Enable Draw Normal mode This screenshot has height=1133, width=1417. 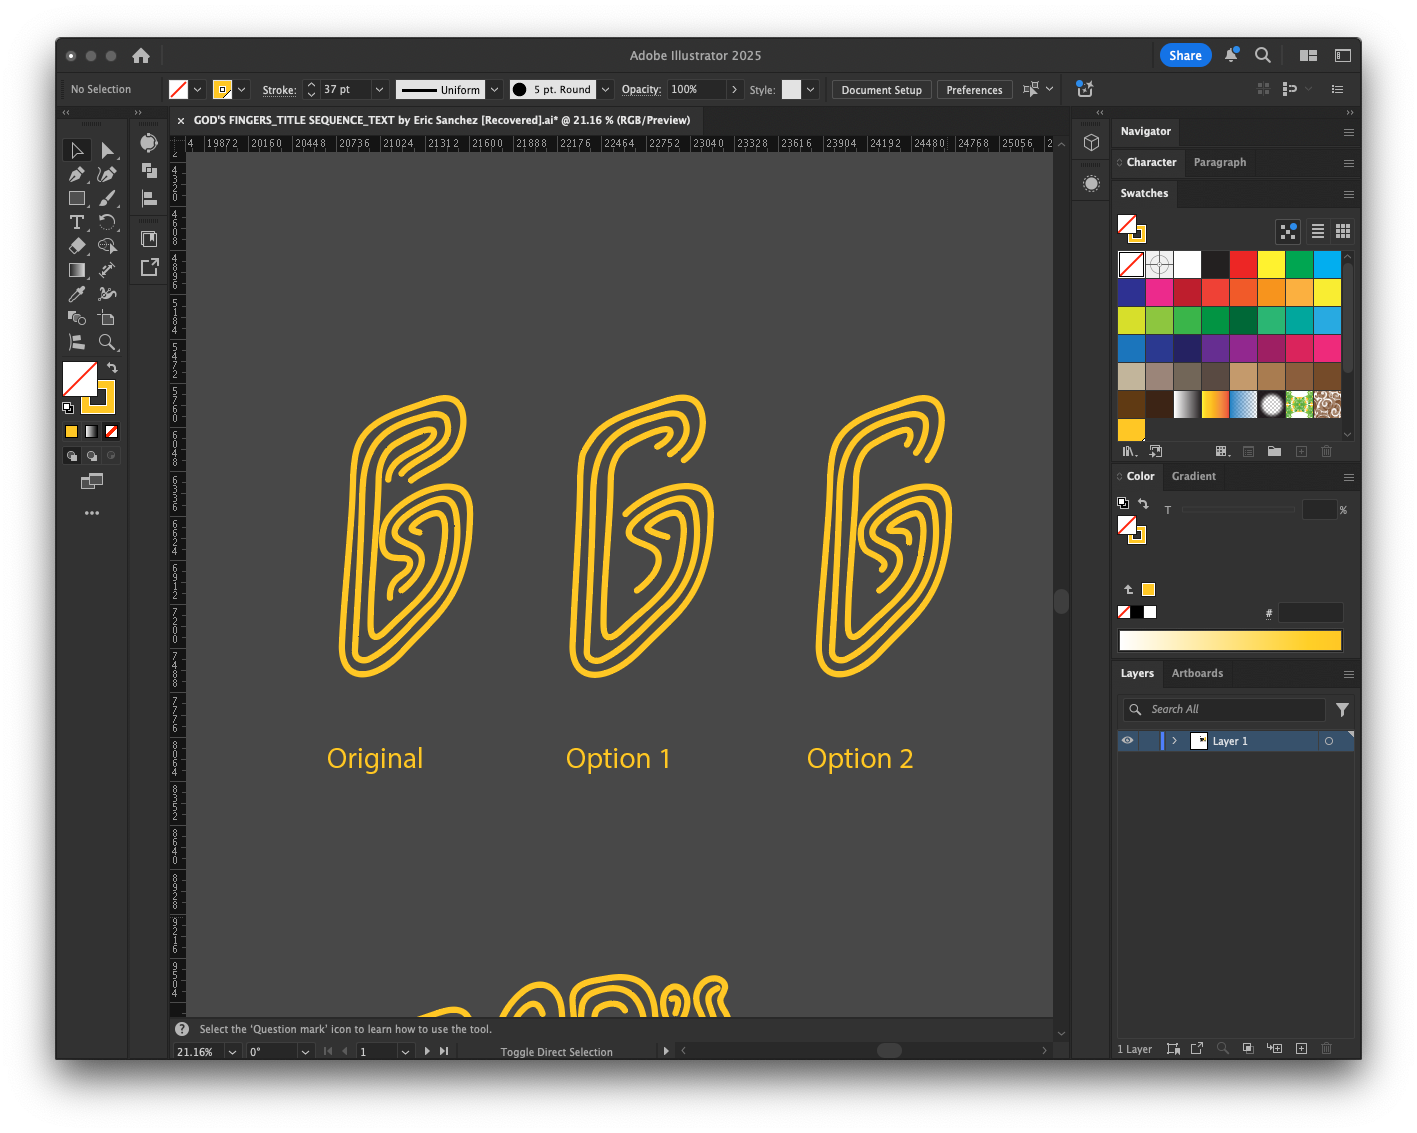72,456
